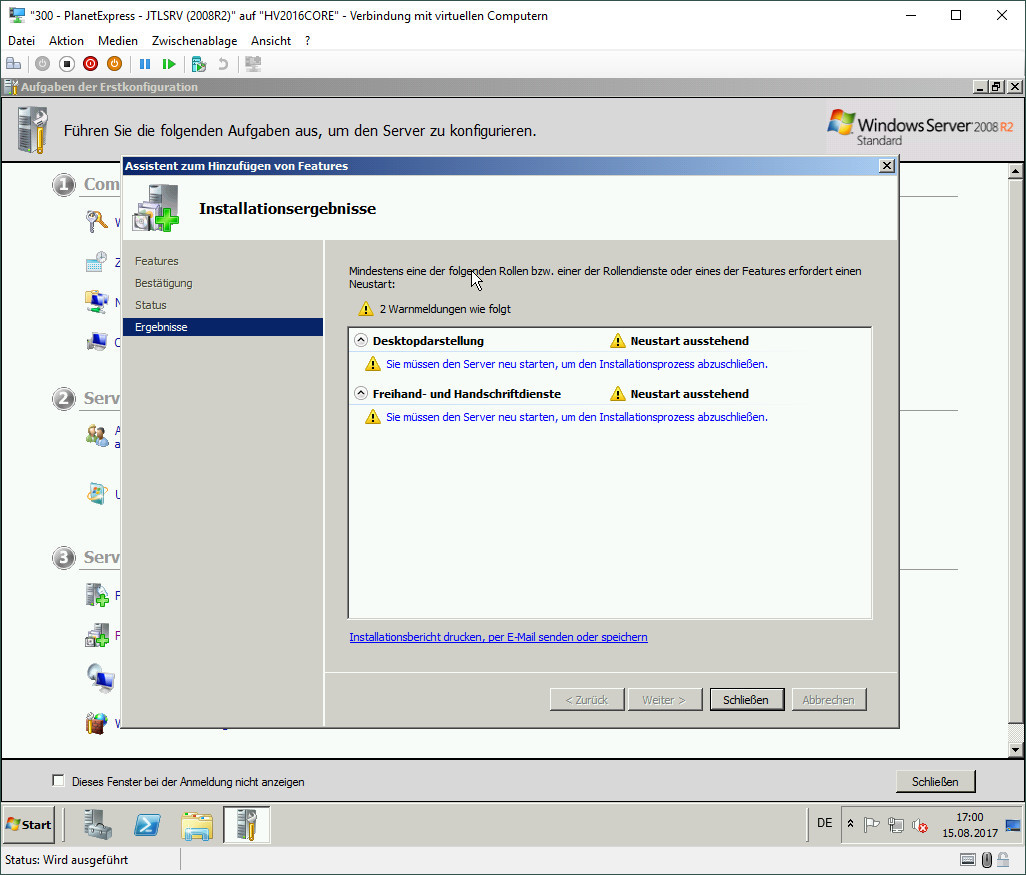Check 'Dieses Fenster bei der Anmeldung nicht anzeigen'
1026x875 pixels.
pos(58,781)
